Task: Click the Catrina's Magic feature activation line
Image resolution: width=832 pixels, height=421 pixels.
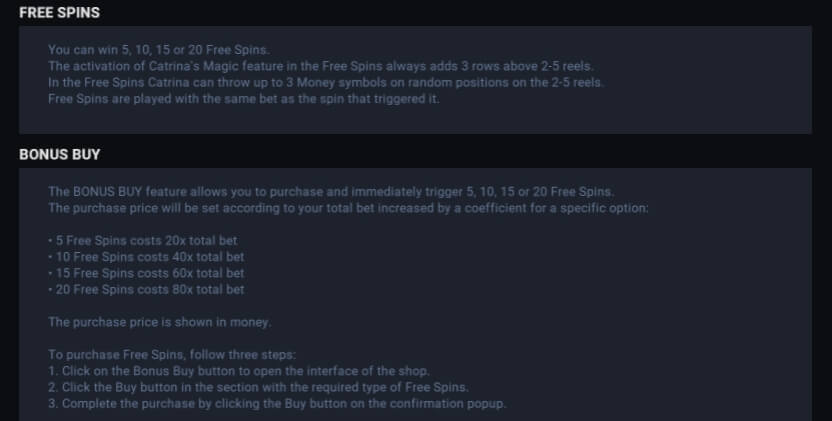Action: pos(320,66)
